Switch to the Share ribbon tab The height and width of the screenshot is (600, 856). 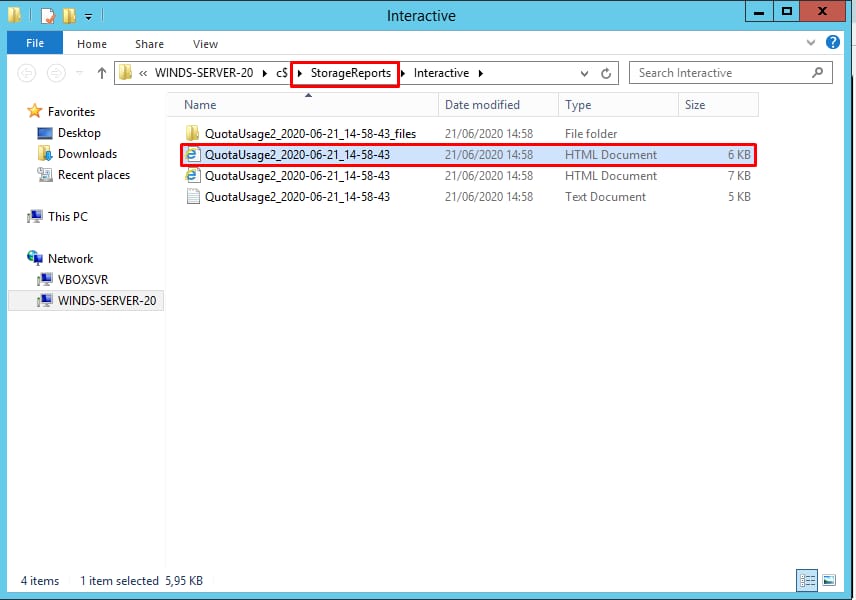[x=149, y=44]
